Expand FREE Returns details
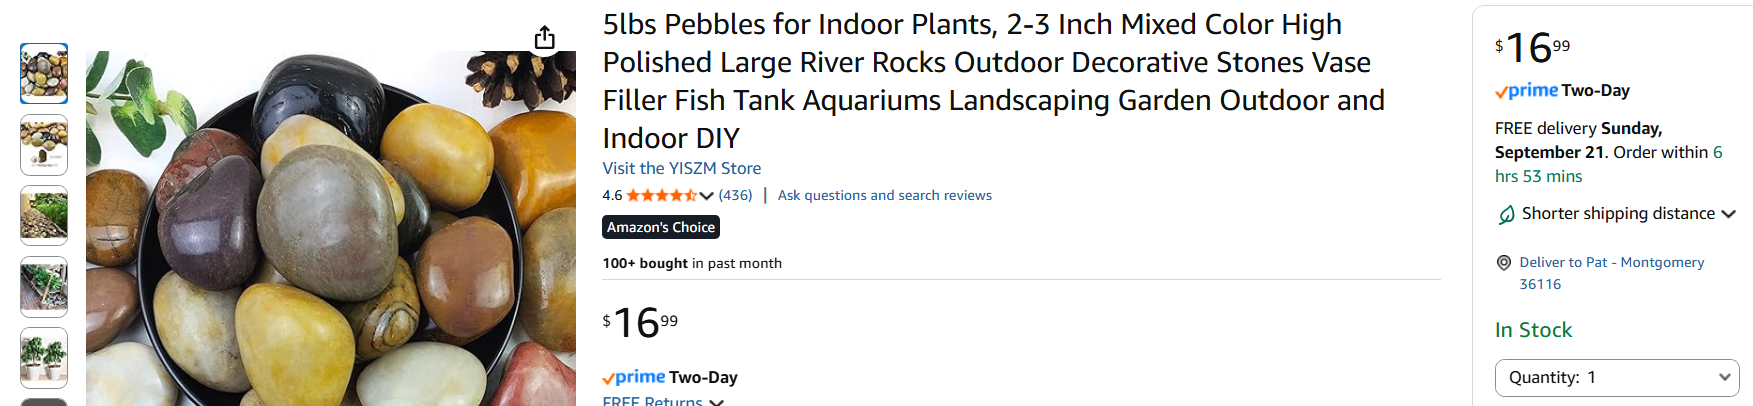 662,401
